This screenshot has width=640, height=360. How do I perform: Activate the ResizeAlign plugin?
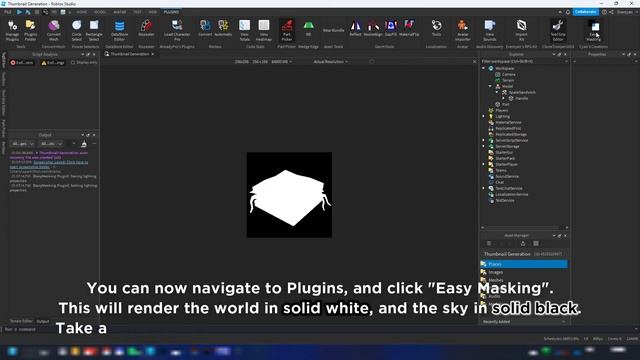[373, 29]
